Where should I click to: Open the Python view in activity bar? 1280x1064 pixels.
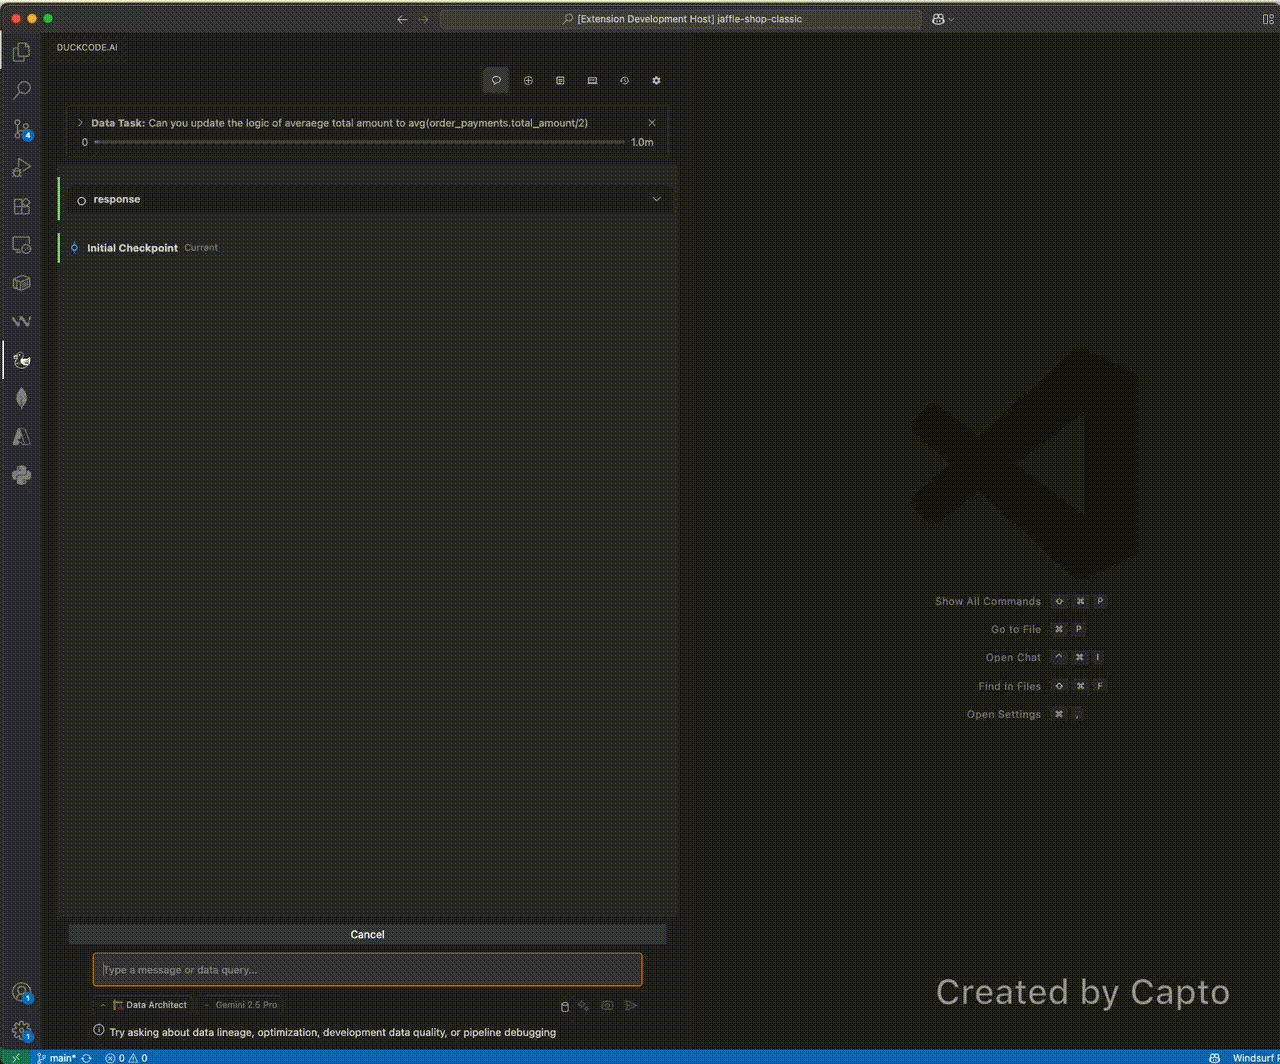(x=21, y=475)
